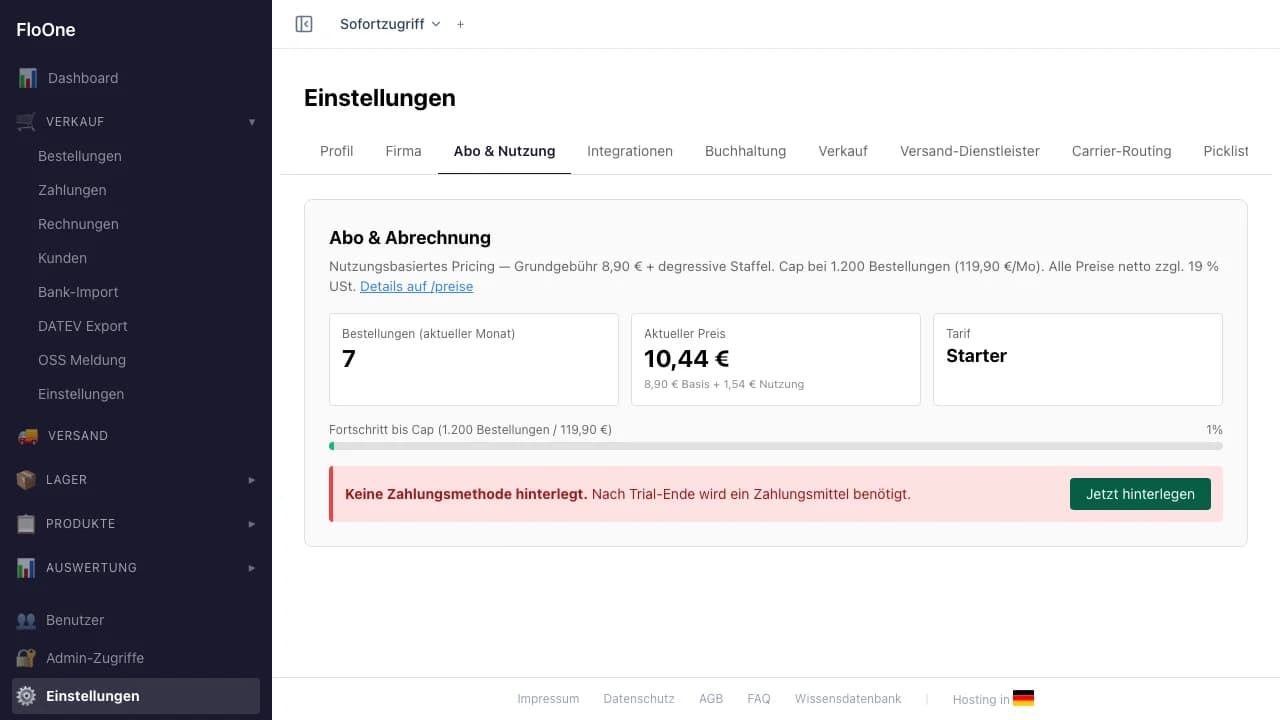Viewport: 1280px width, 720px height.
Task: Click the FloOne logo text
Action: pyautogui.click(x=46, y=30)
